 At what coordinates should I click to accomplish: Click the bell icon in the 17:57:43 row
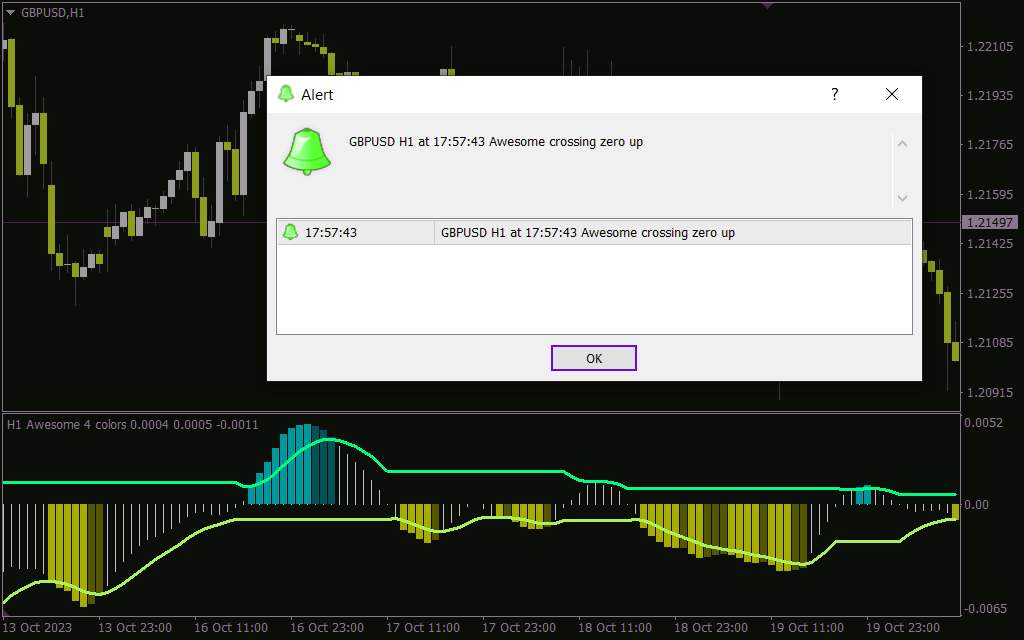coord(290,232)
